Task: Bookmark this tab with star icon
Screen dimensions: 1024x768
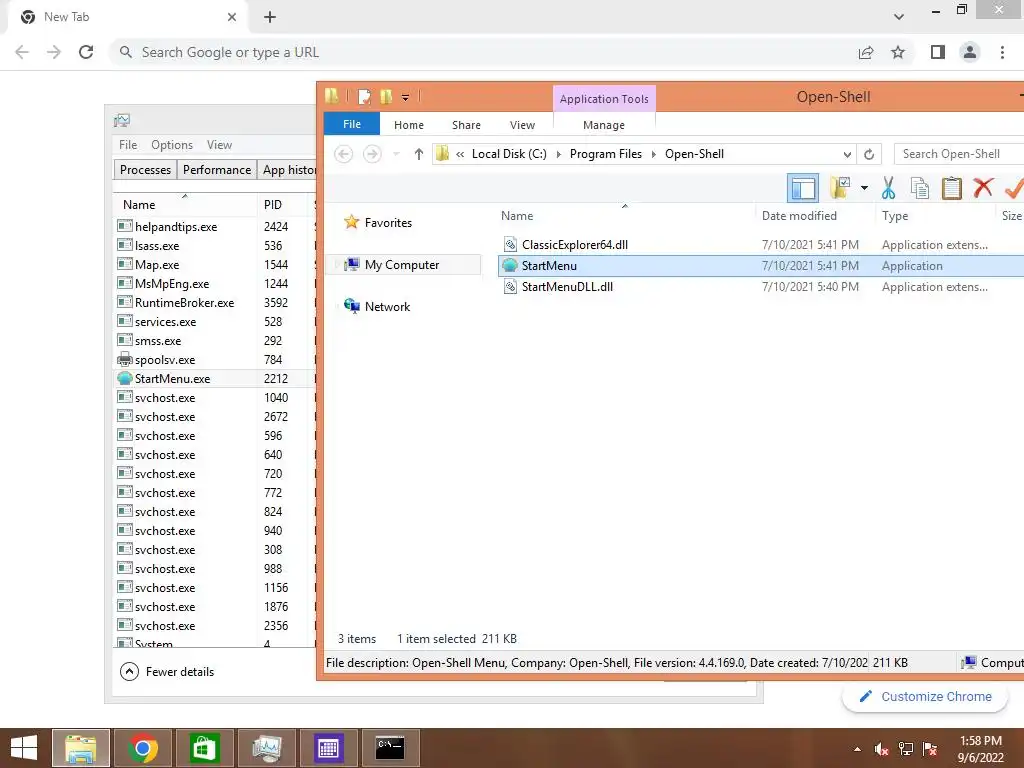Action: click(898, 52)
